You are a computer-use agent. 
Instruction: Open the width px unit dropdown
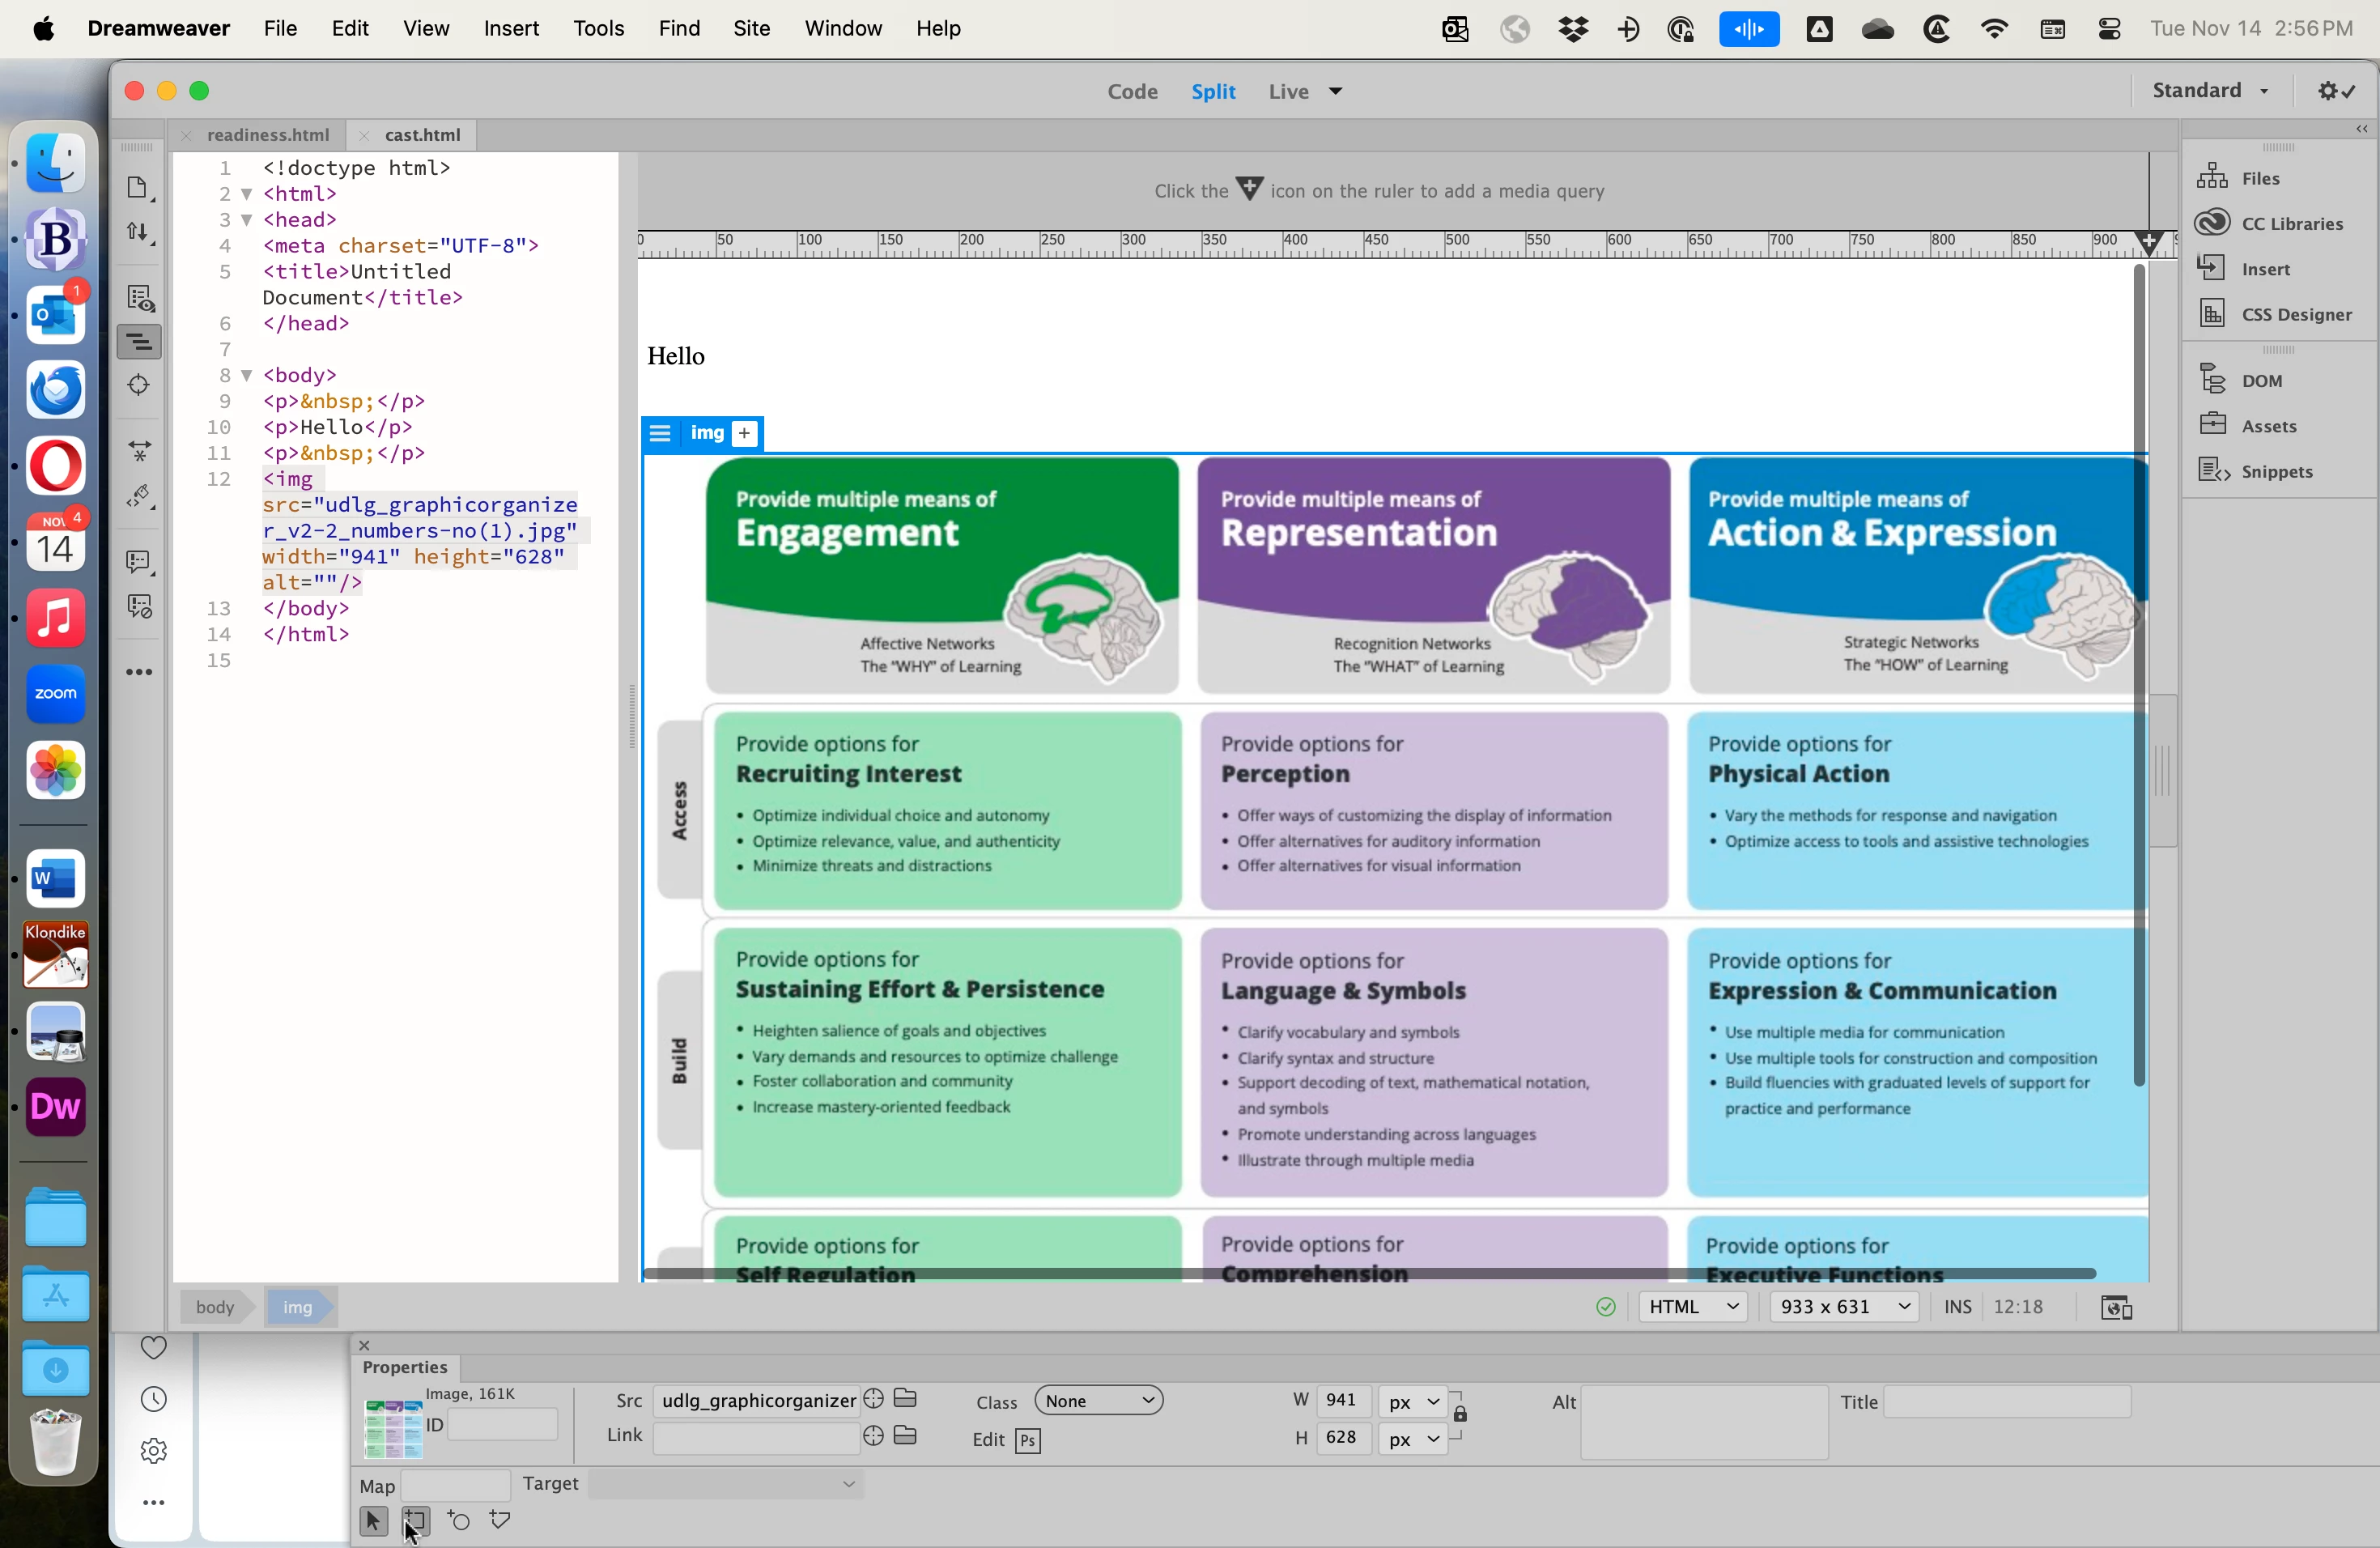1412,1401
